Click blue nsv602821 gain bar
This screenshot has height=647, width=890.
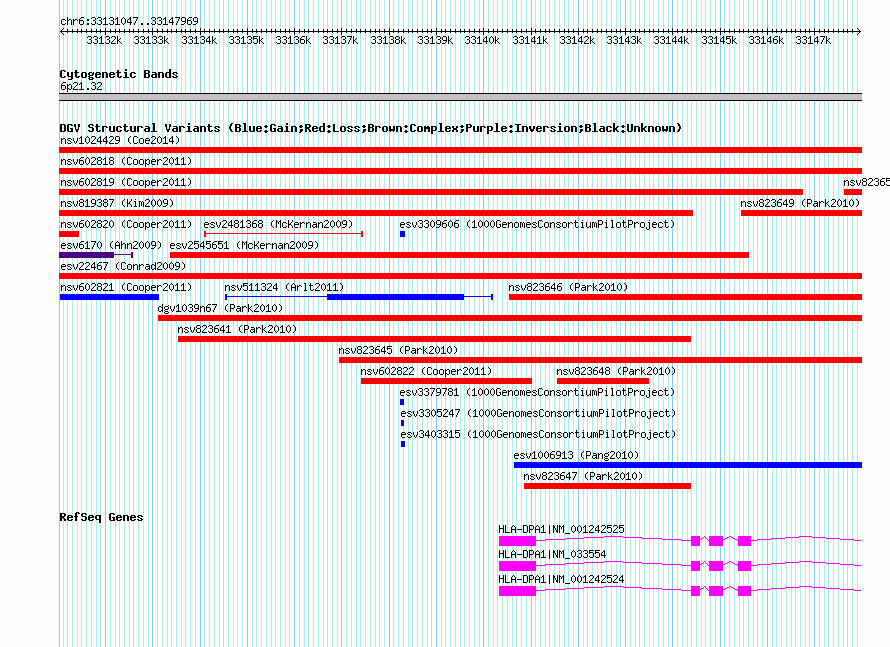109,297
